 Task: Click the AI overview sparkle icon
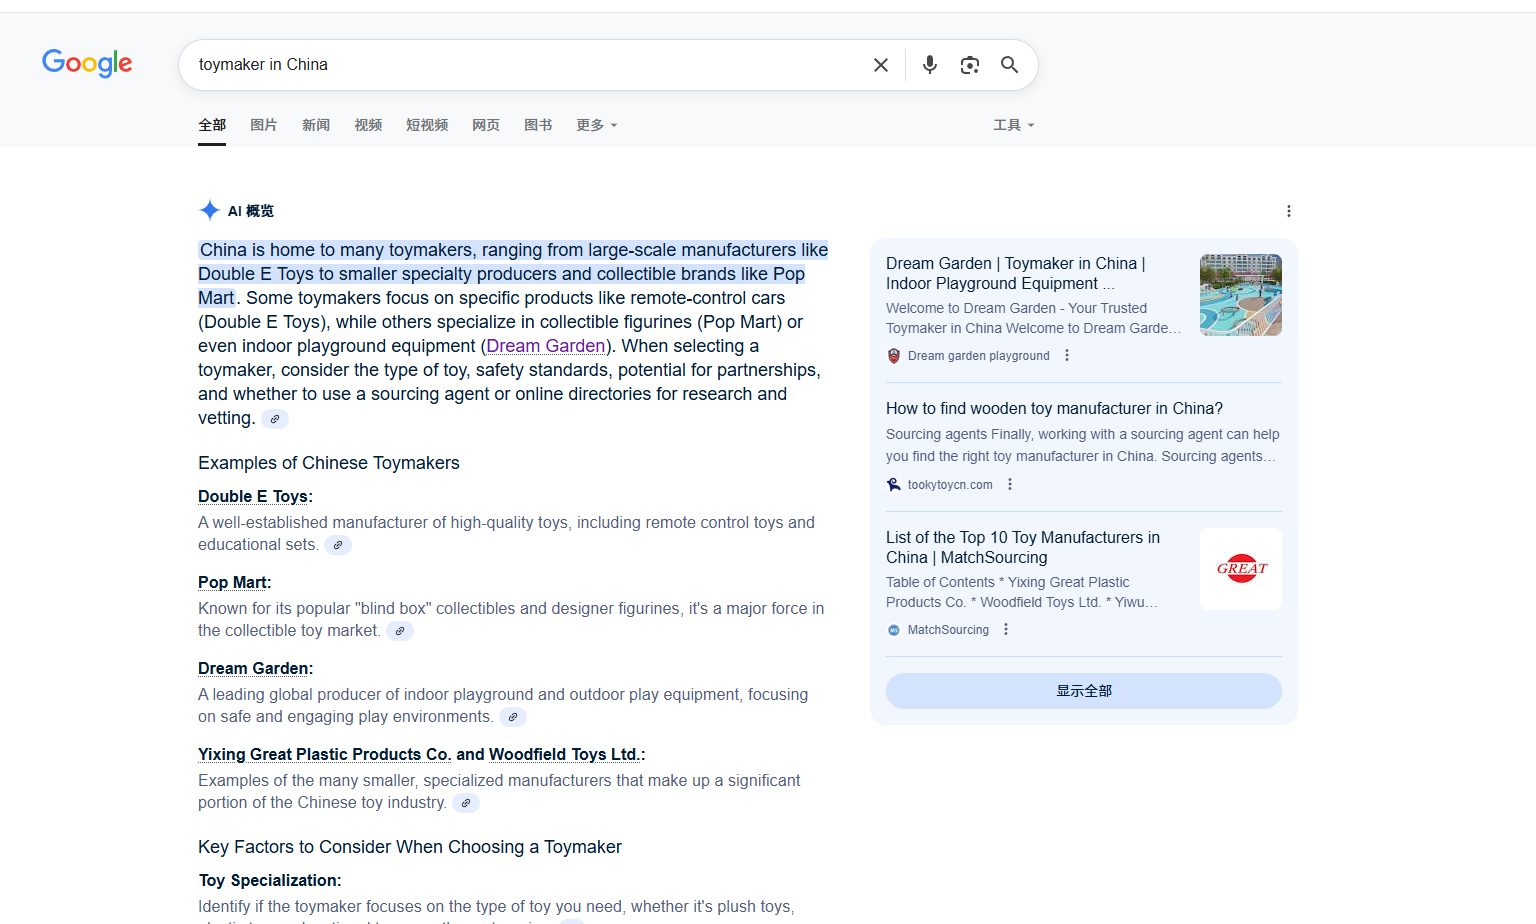point(209,210)
